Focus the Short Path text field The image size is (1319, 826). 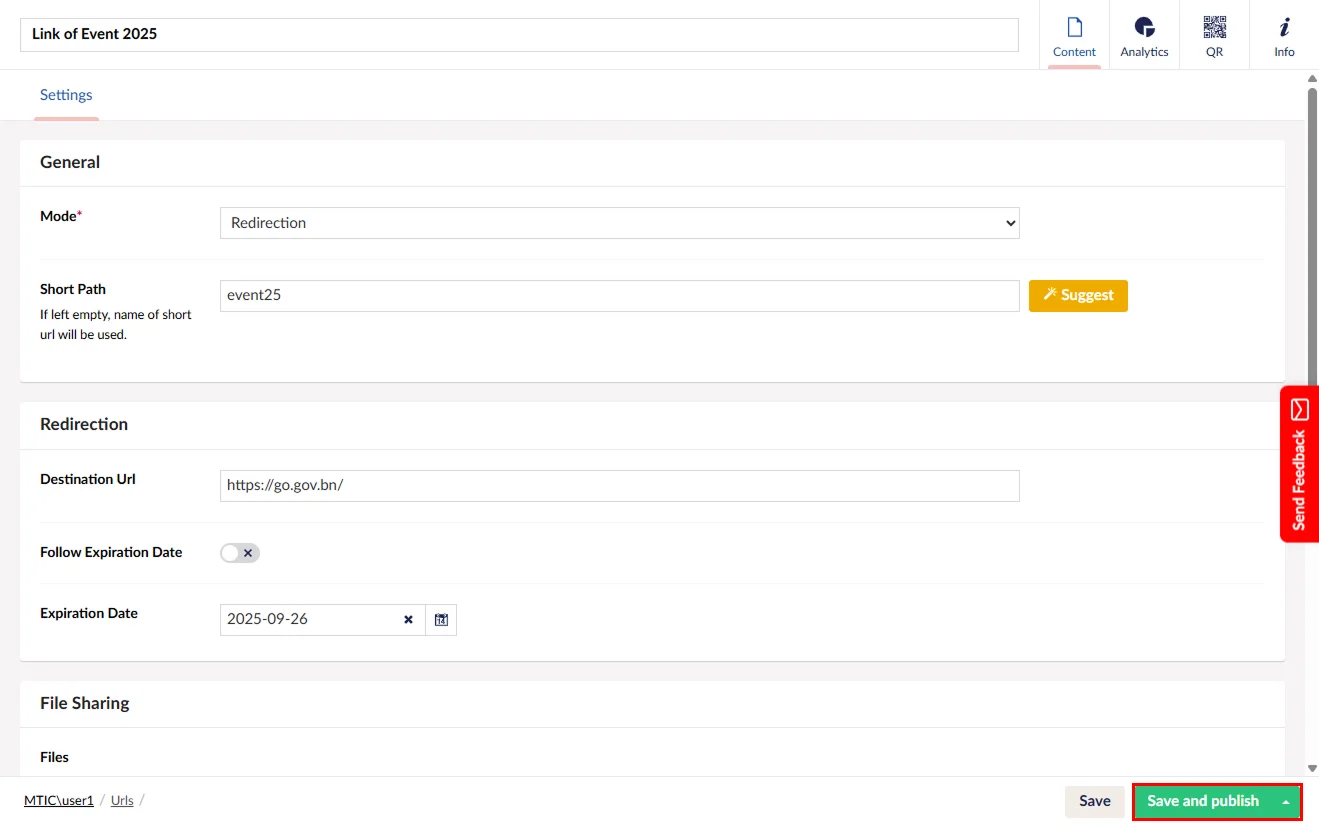pyautogui.click(x=619, y=296)
